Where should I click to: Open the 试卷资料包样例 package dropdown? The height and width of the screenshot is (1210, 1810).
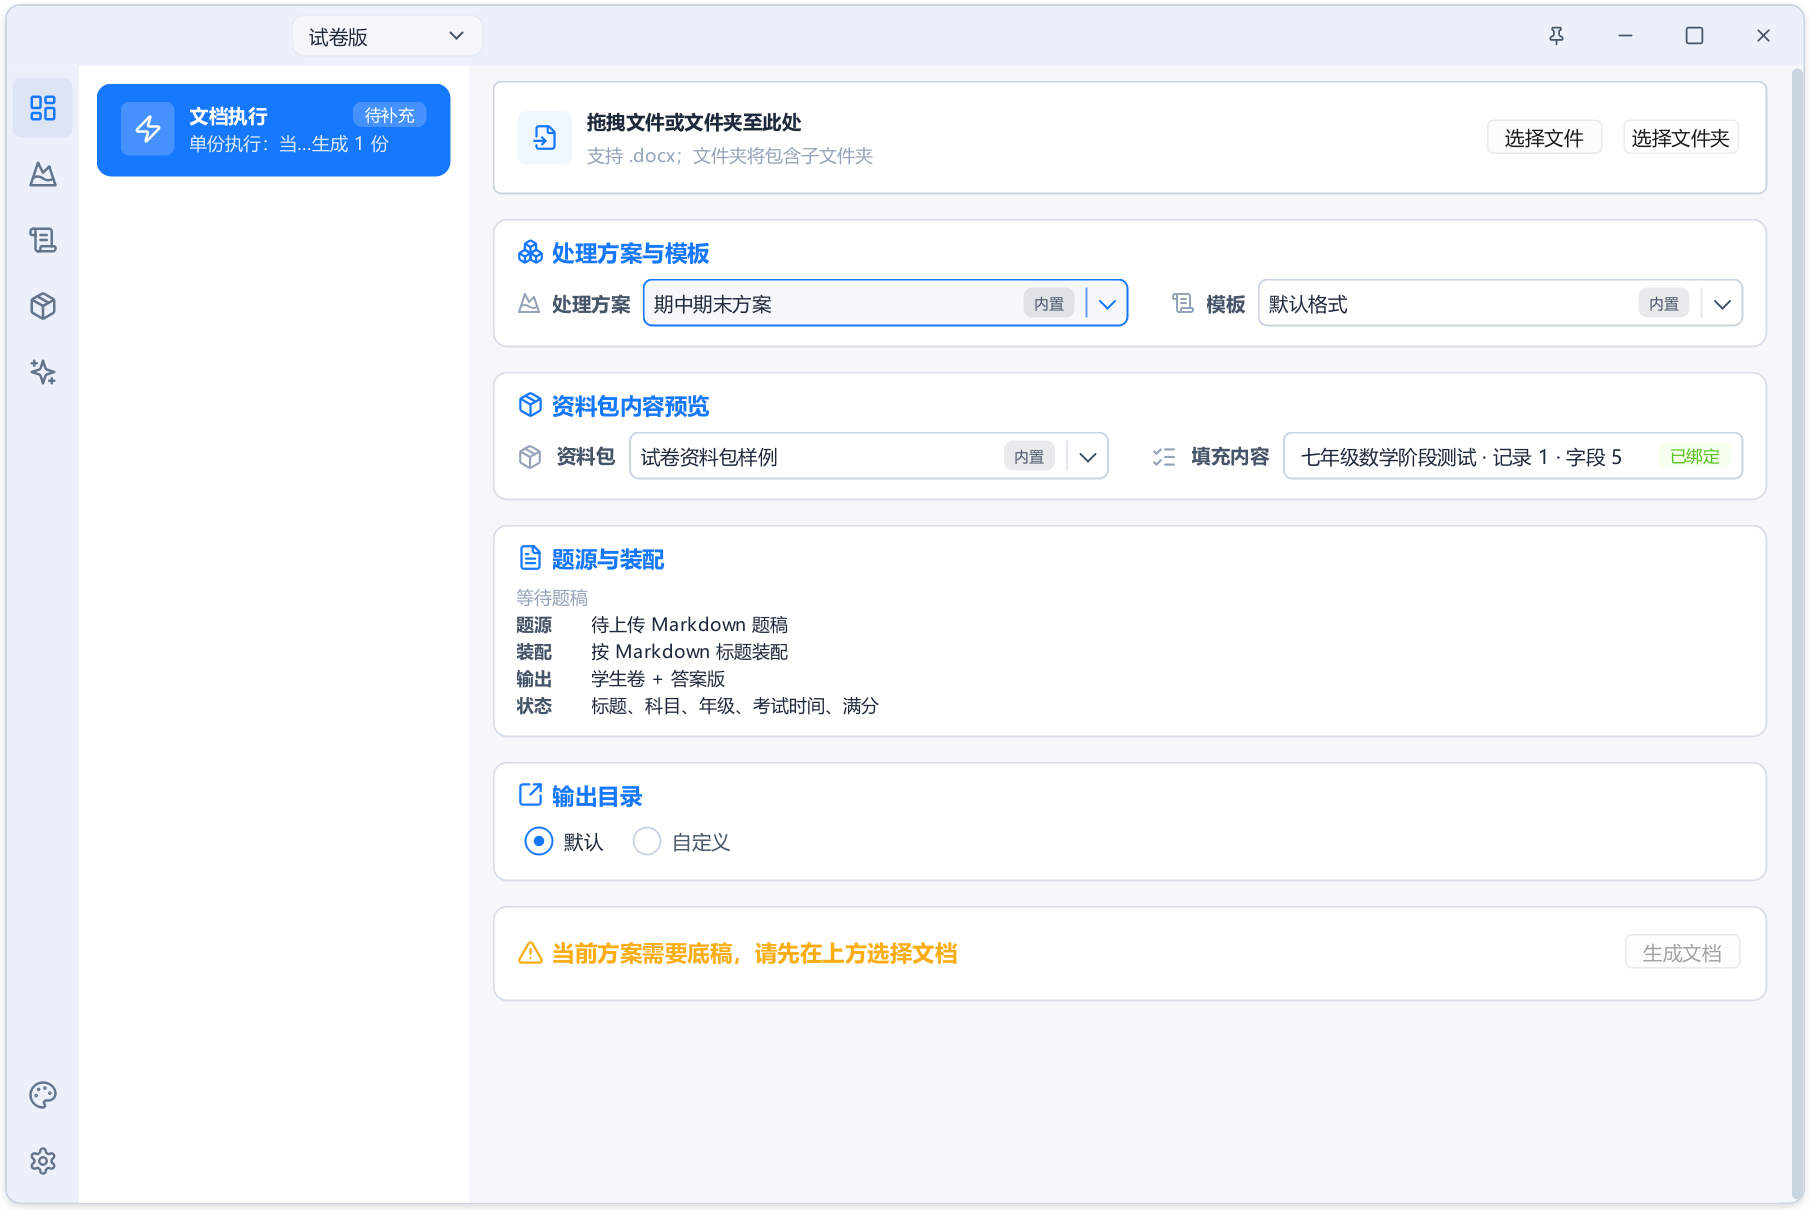(x=869, y=456)
